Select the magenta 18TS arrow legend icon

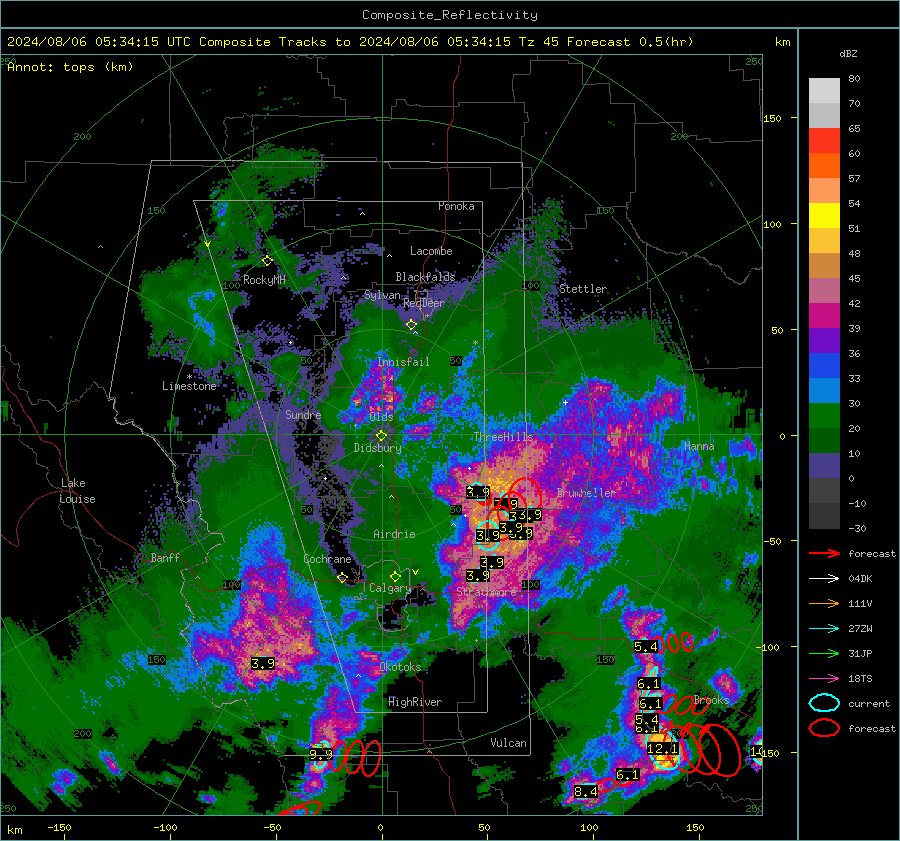[x=824, y=679]
